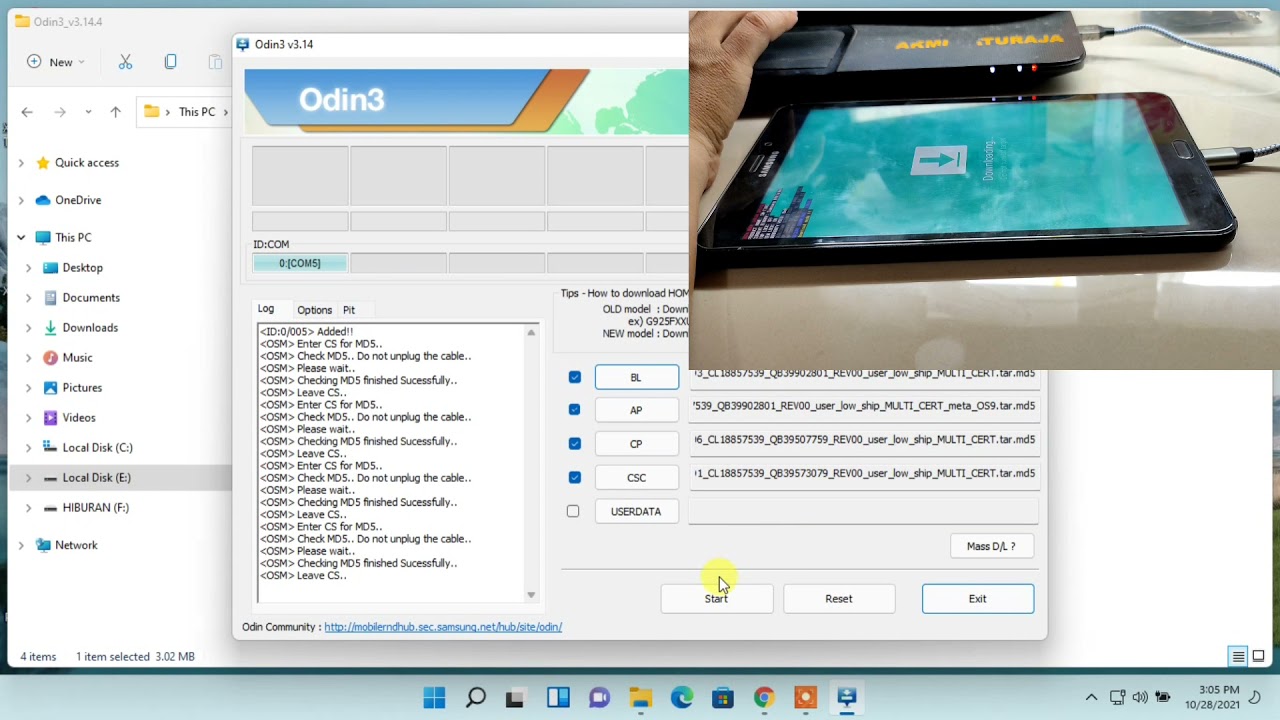Click the Reset button in Odin
1280x720 pixels.
click(x=839, y=599)
